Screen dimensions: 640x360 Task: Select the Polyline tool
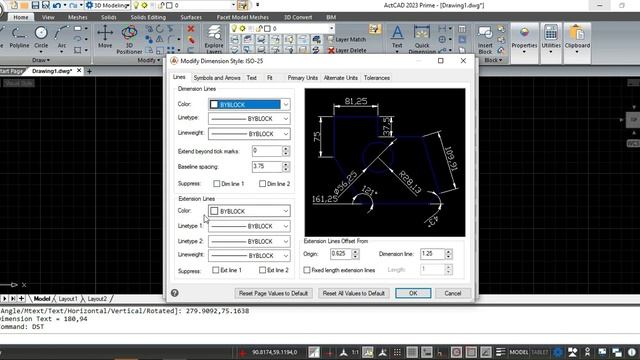click(x=19, y=38)
